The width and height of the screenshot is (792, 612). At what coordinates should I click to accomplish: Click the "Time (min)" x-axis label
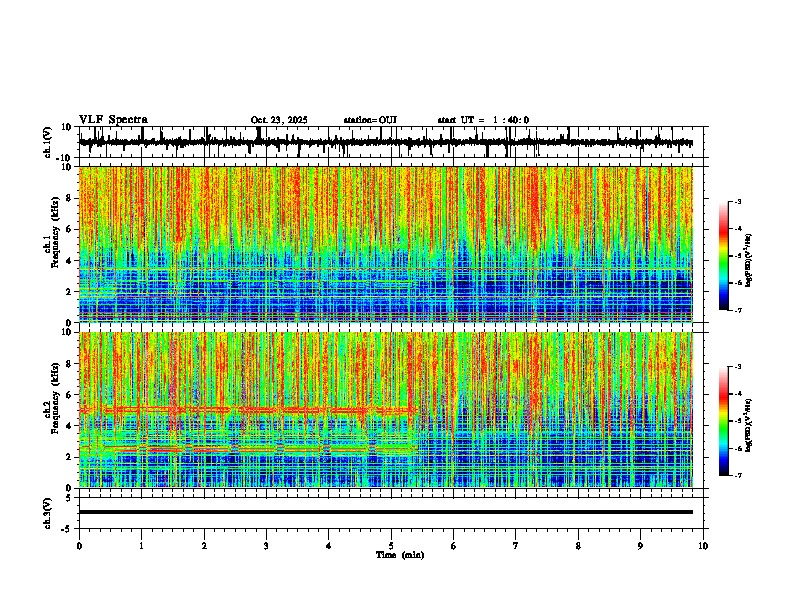[400, 555]
